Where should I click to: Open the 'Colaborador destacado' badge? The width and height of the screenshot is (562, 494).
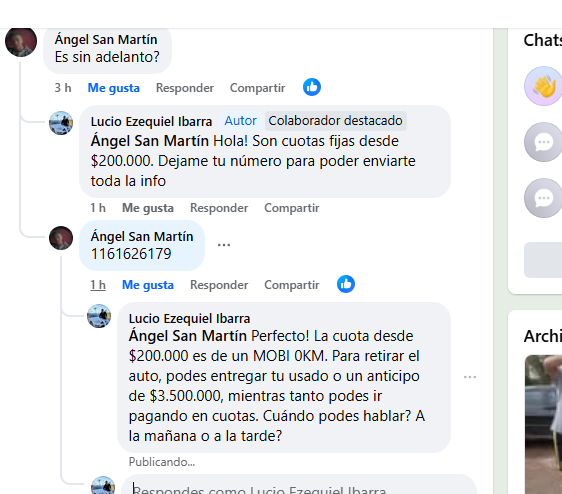335,121
